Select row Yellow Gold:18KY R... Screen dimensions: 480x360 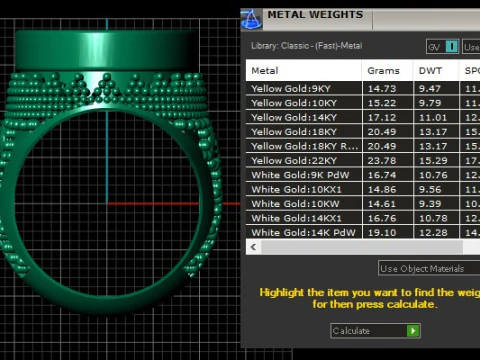click(363, 146)
